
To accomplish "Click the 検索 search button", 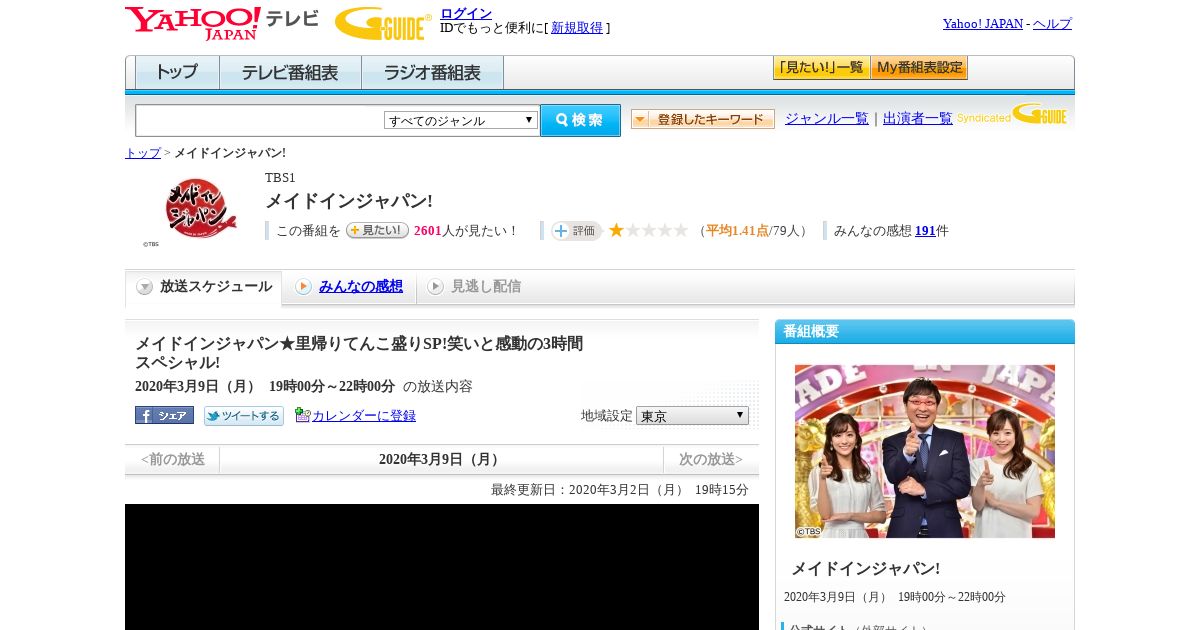I will point(580,120).
